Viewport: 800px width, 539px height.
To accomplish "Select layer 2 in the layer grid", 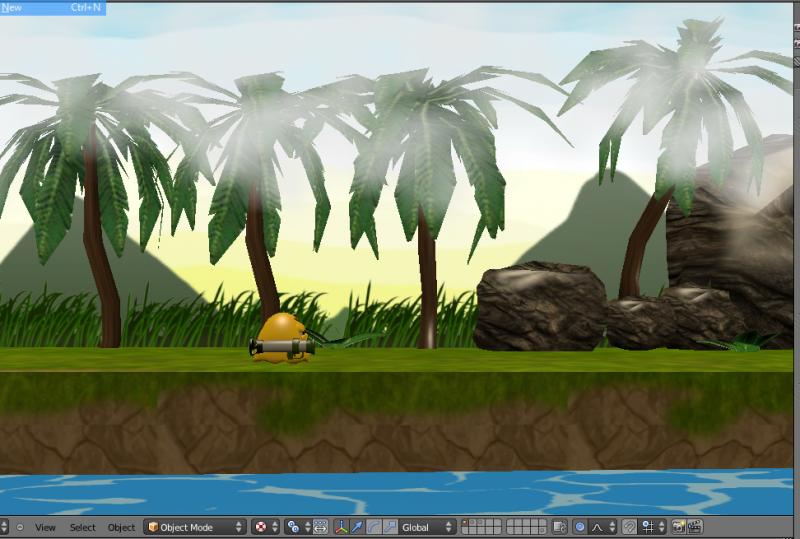I will click(473, 523).
